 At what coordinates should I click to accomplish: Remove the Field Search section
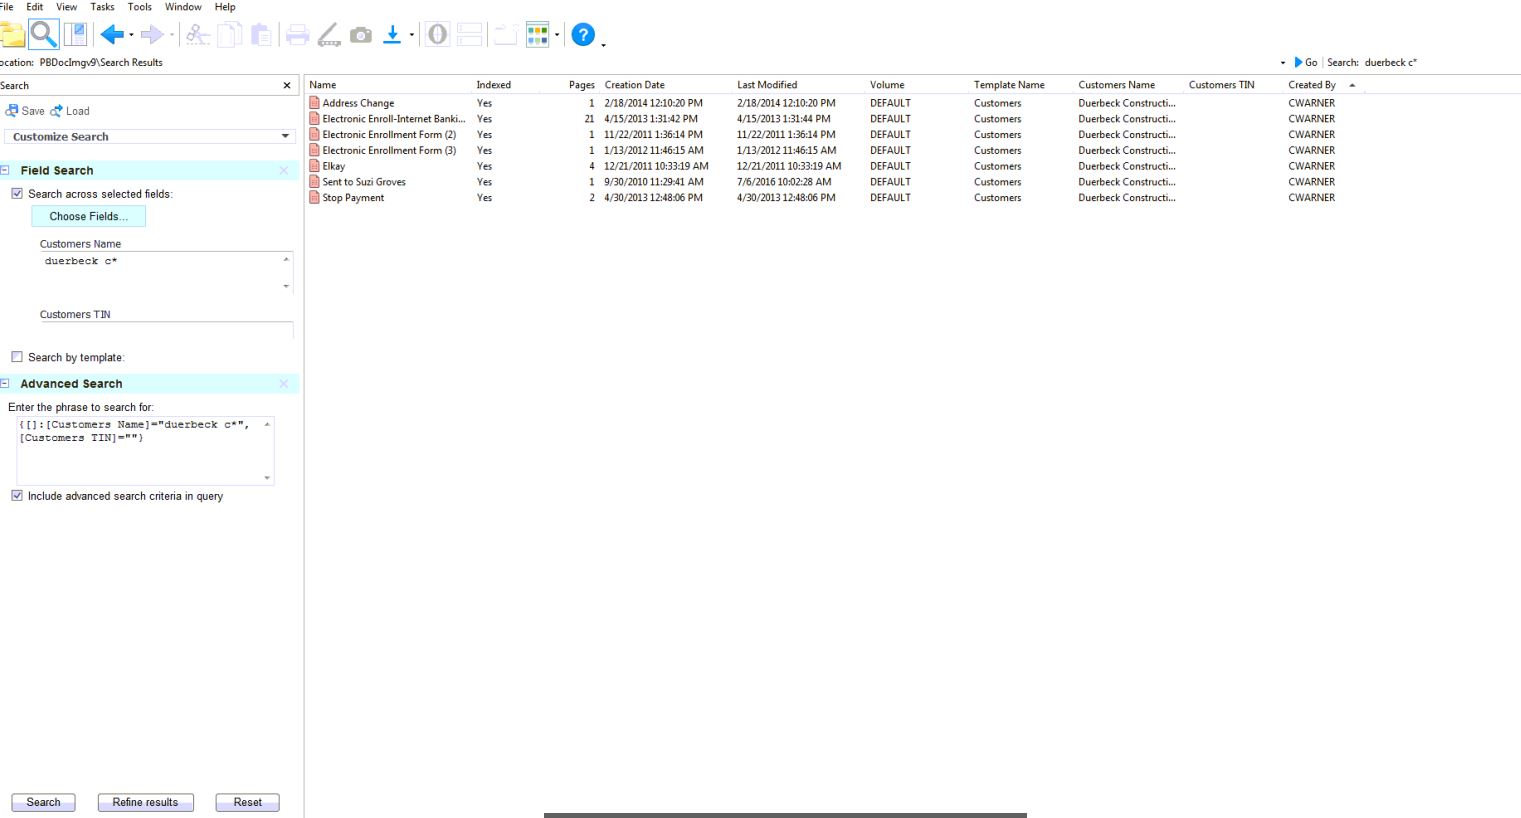pos(284,171)
